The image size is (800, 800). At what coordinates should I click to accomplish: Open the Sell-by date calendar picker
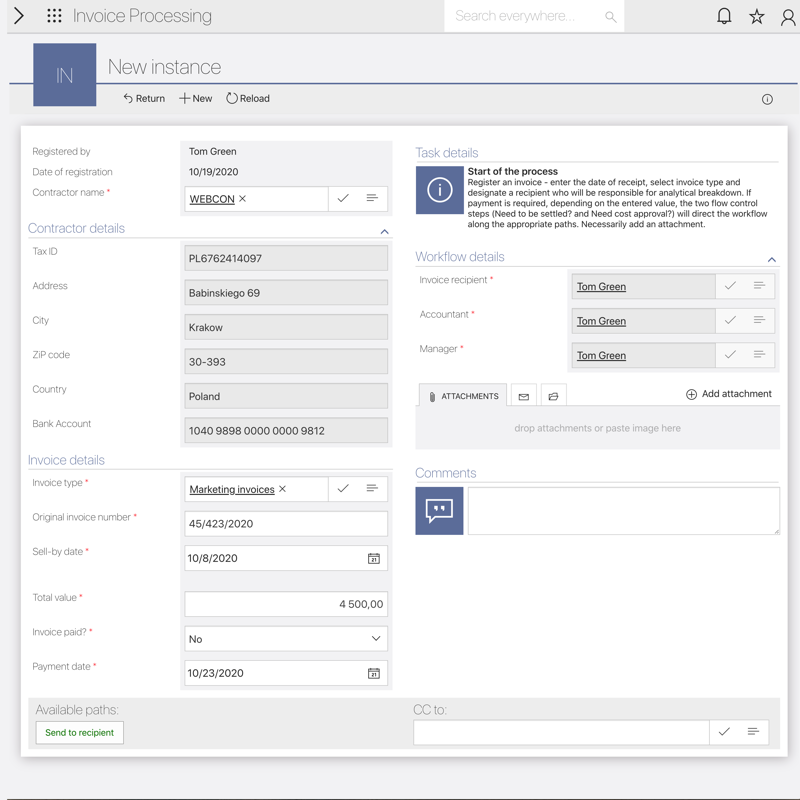[x=373, y=558]
